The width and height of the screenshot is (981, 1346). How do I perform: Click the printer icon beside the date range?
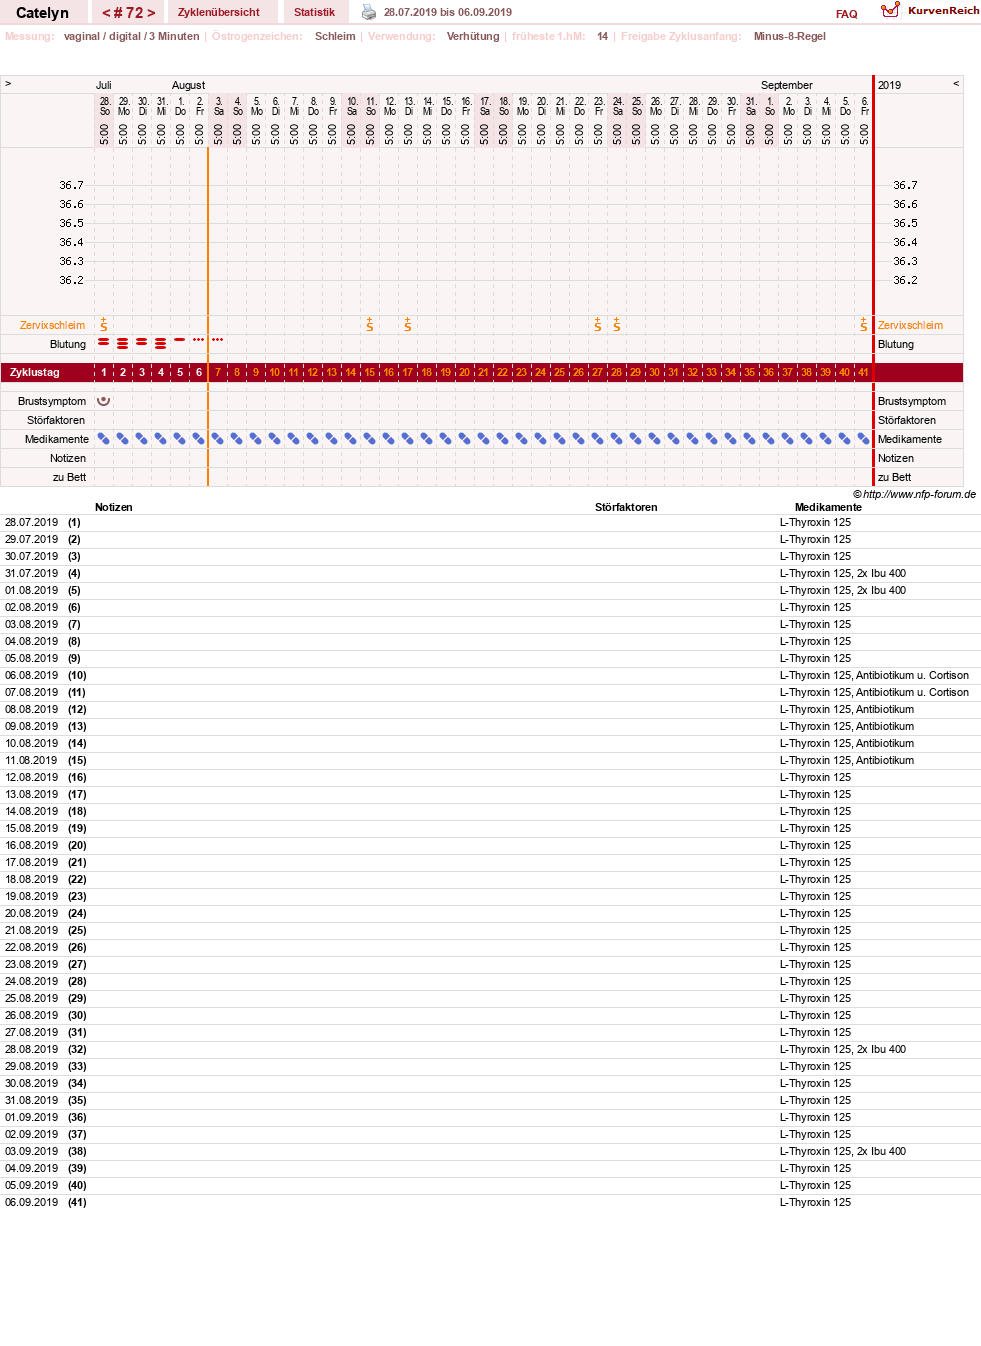[x=369, y=12]
